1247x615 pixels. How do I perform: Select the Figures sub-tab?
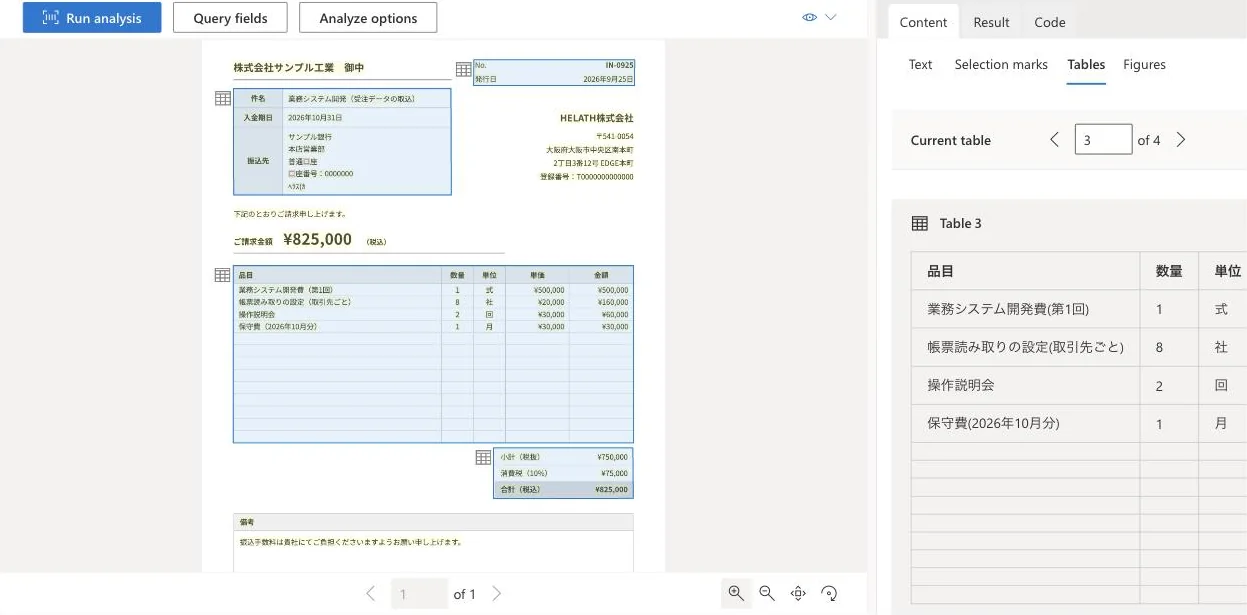[1144, 64]
